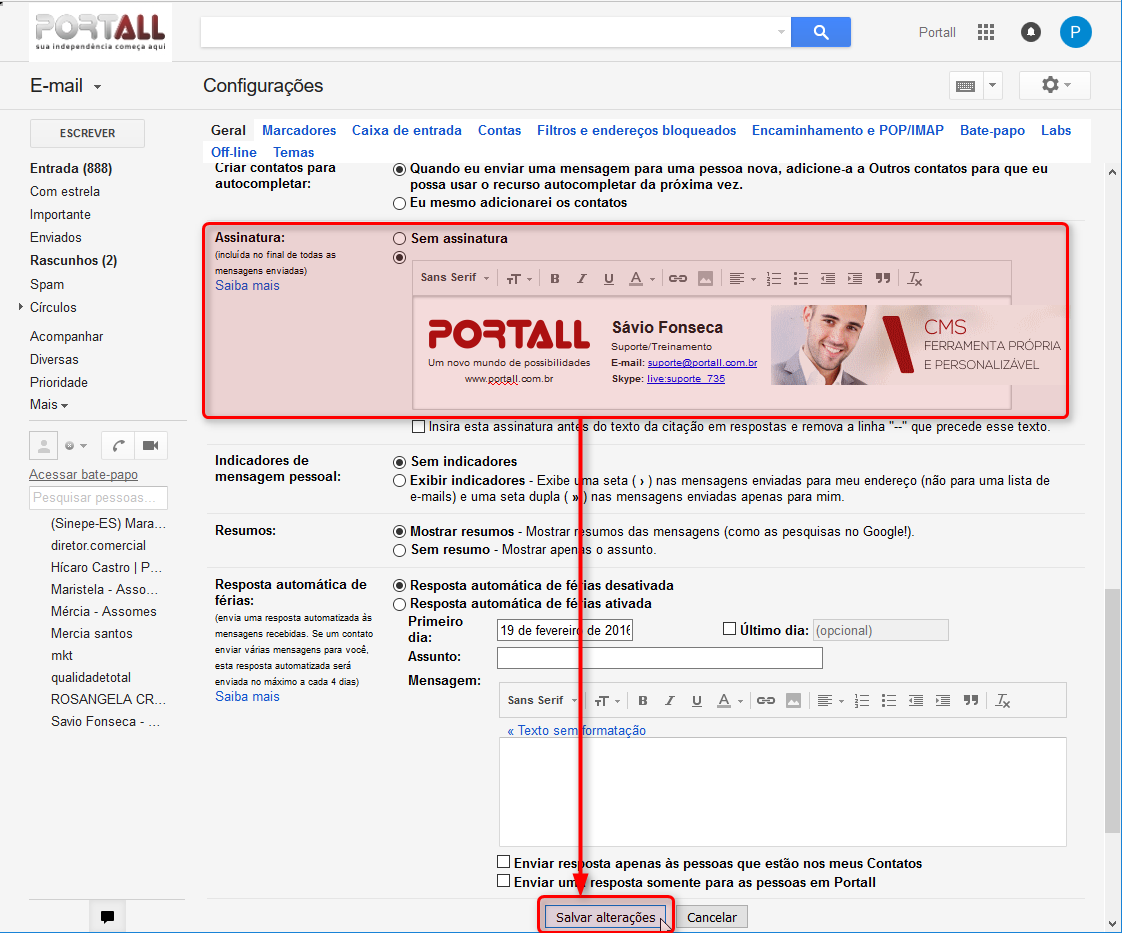Insert link using signature toolbar icon
This screenshot has height=933, width=1122.
[678, 279]
